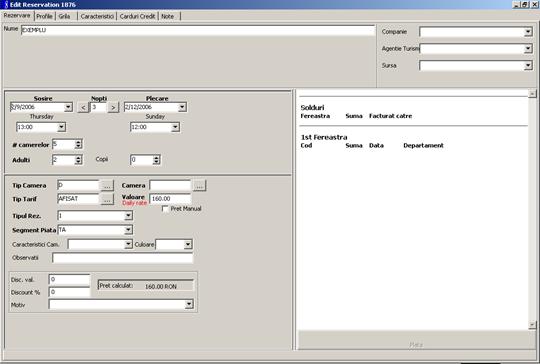Click the Camera text field

(x=170, y=185)
